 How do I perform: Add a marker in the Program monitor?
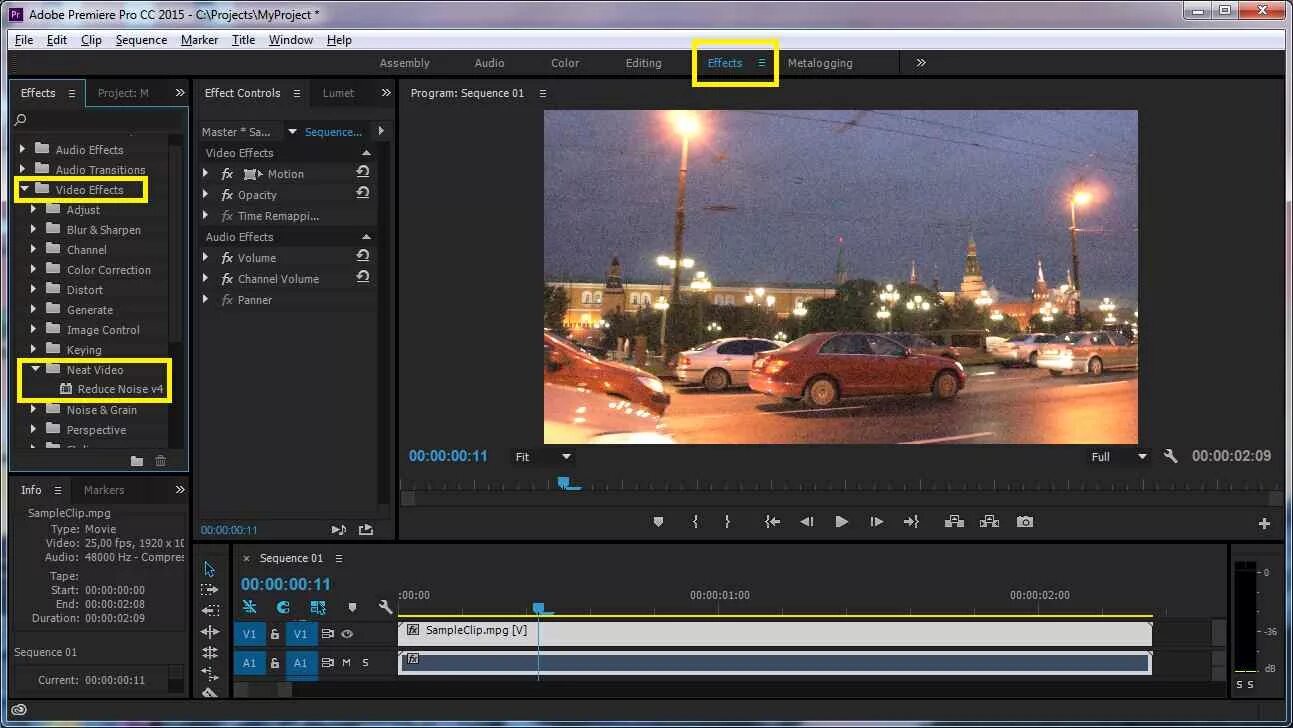pos(657,521)
